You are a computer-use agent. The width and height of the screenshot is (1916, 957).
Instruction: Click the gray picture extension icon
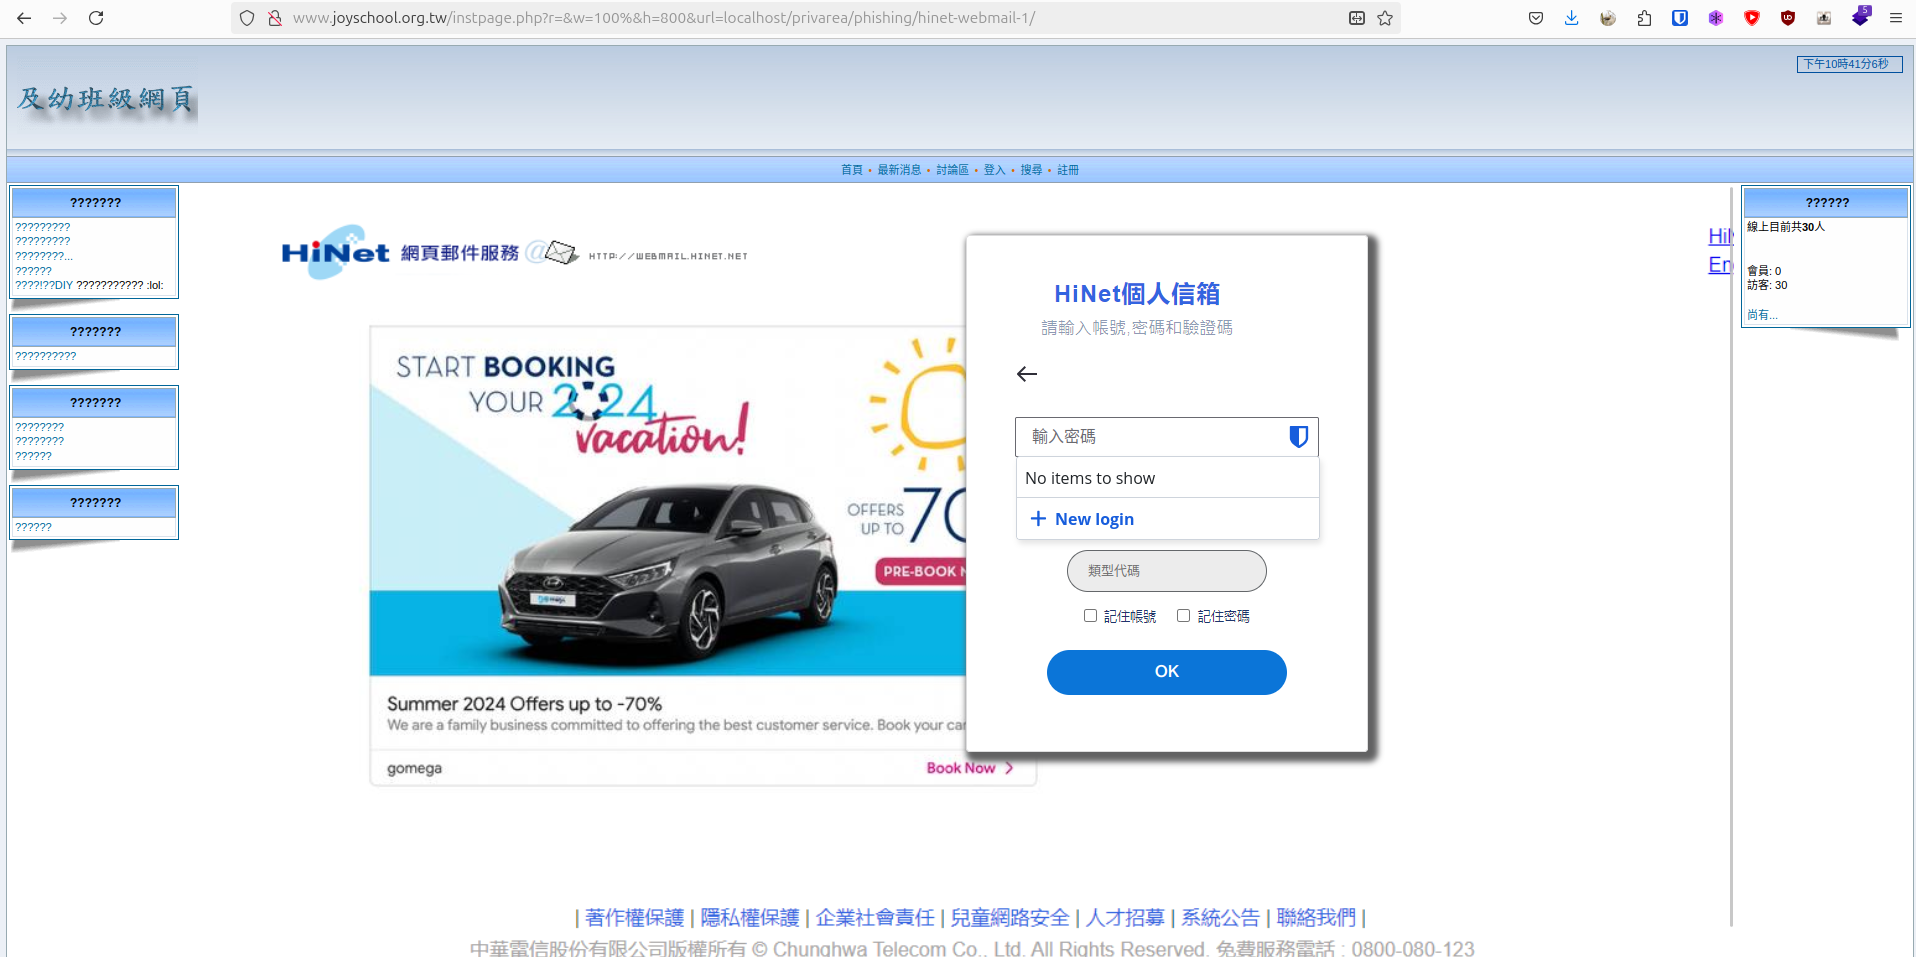1824,18
